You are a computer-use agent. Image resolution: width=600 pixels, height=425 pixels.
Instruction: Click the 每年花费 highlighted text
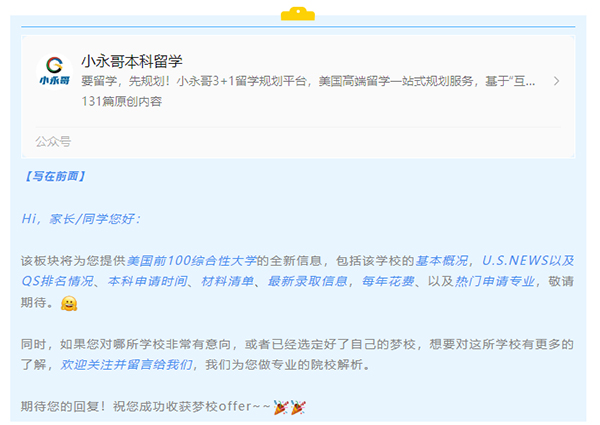click(388, 282)
